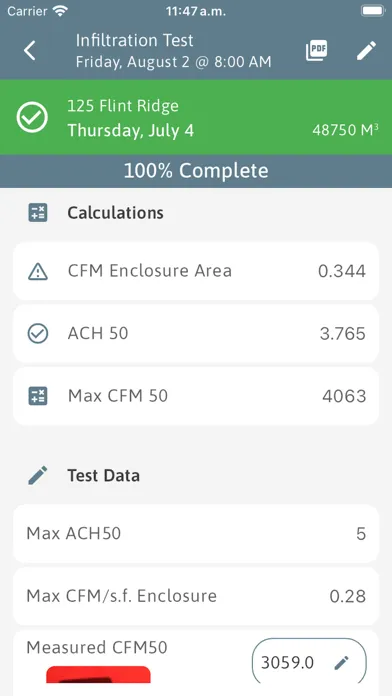
Task: Tap warning triangle on CFM Enclosure Area
Action: (38, 271)
